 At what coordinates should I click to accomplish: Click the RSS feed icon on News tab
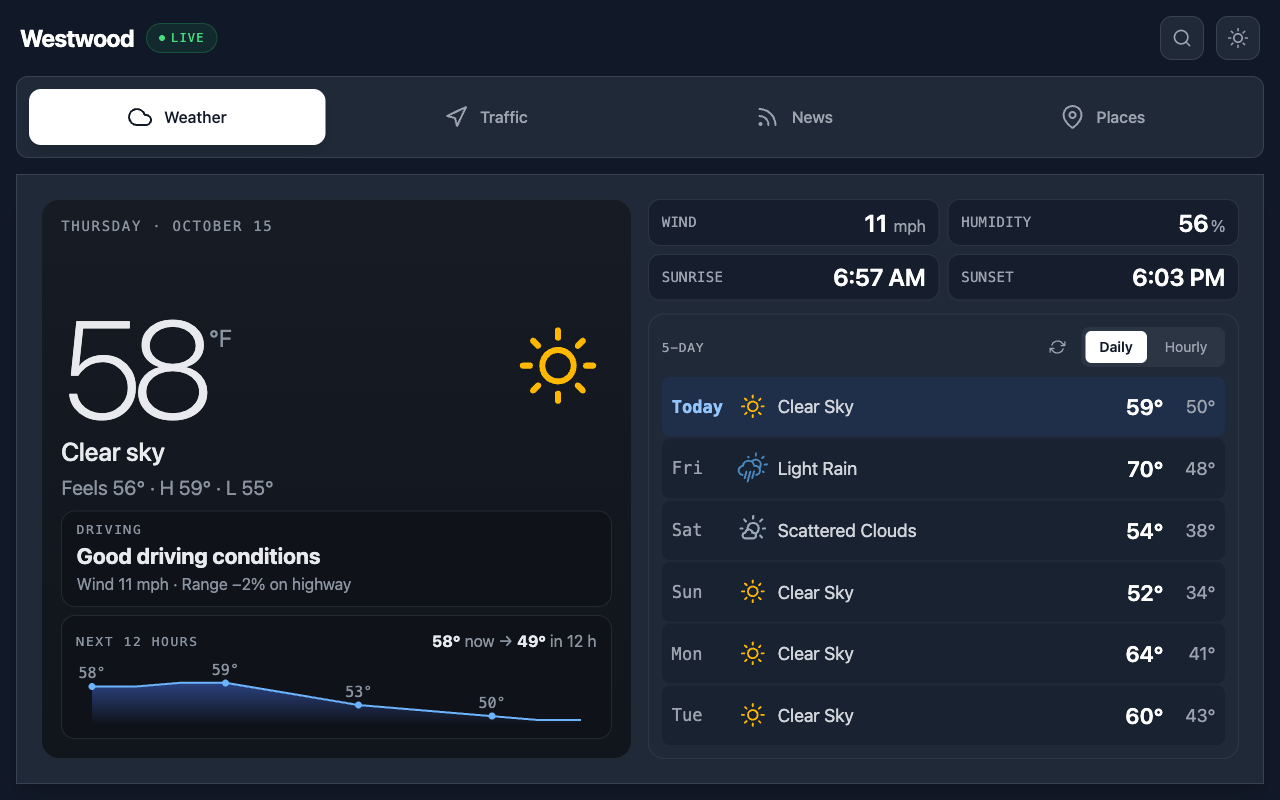tap(767, 117)
